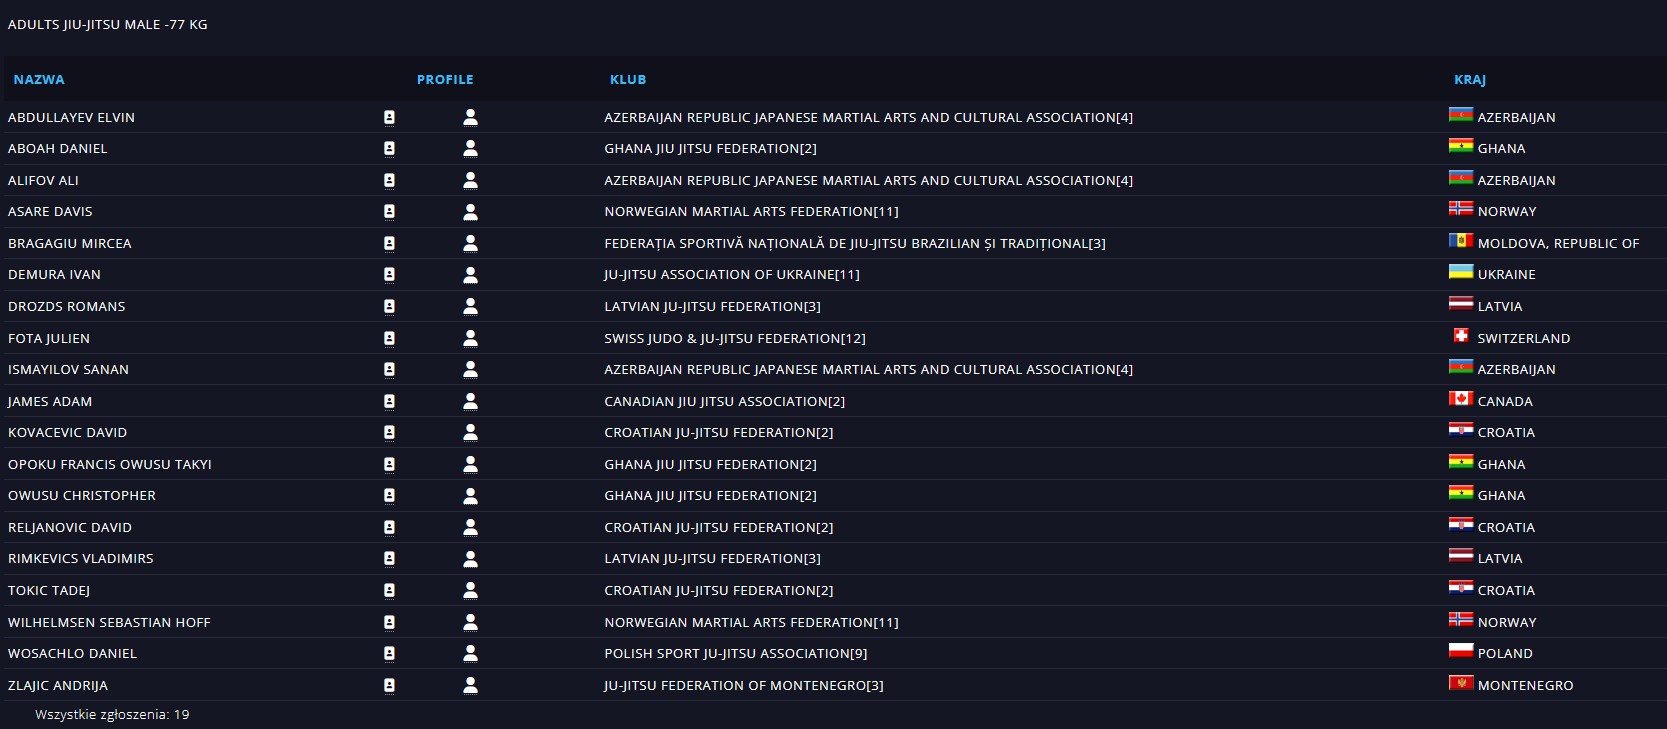Click the Moldova flag icon
1667x729 pixels.
click(x=1461, y=240)
